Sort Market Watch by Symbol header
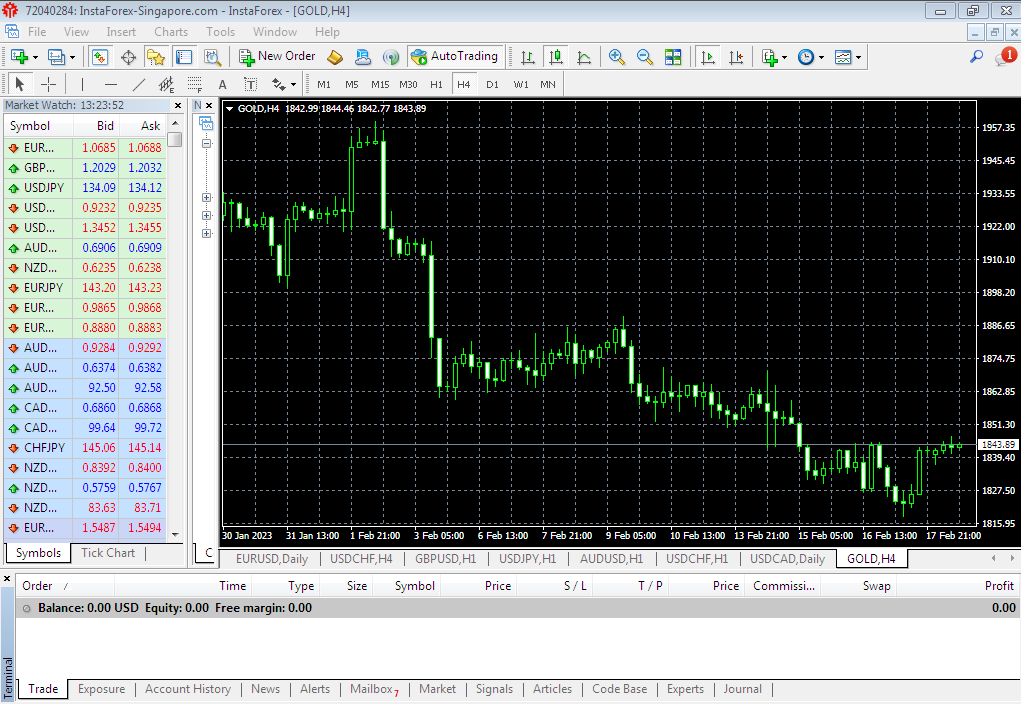 pyautogui.click(x=38, y=126)
